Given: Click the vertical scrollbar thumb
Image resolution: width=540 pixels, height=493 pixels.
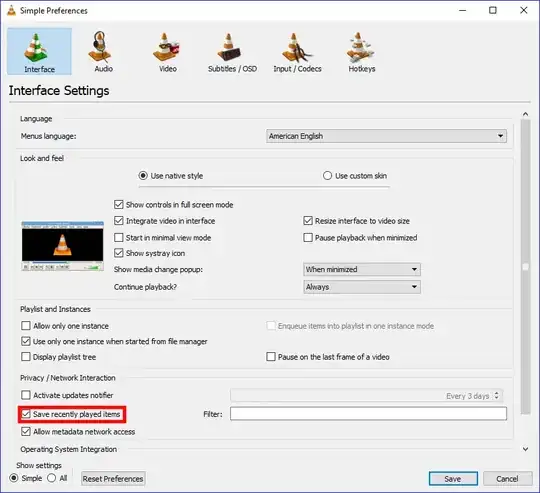Looking at the screenshot, I should tap(525, 267).
